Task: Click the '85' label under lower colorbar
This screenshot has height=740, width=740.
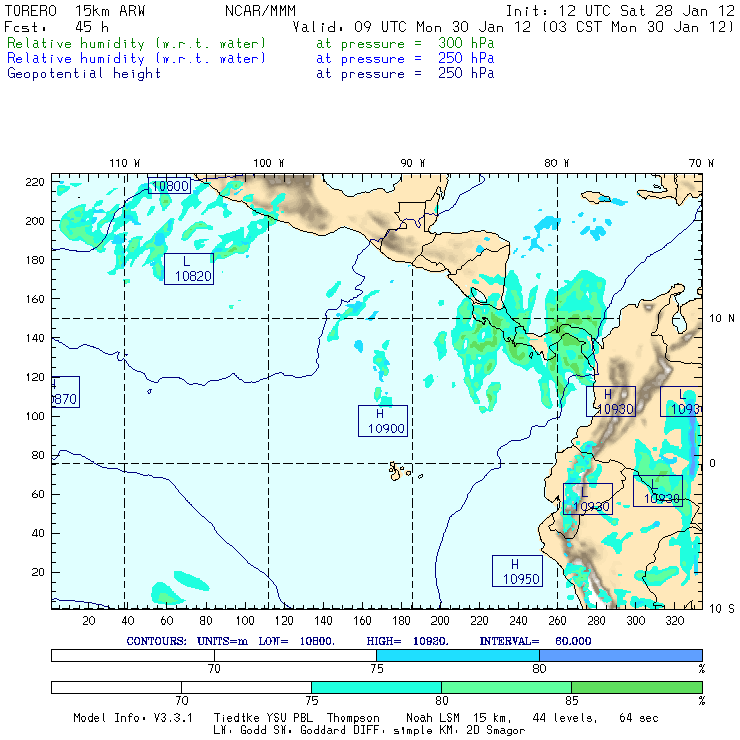Action: [572, 700]
